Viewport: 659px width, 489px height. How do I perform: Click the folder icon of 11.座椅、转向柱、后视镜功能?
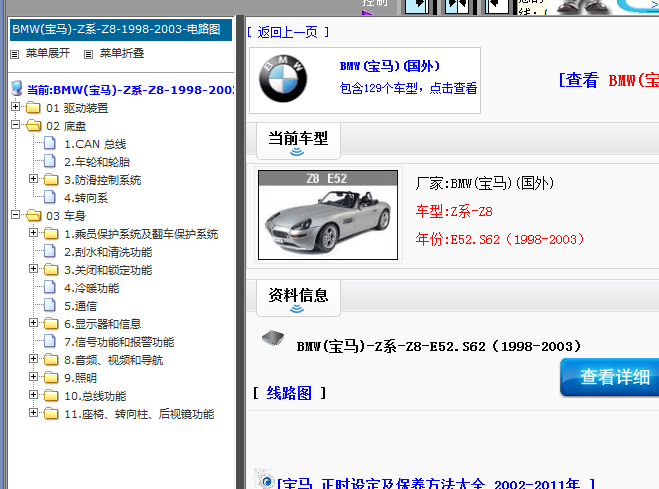51,413
